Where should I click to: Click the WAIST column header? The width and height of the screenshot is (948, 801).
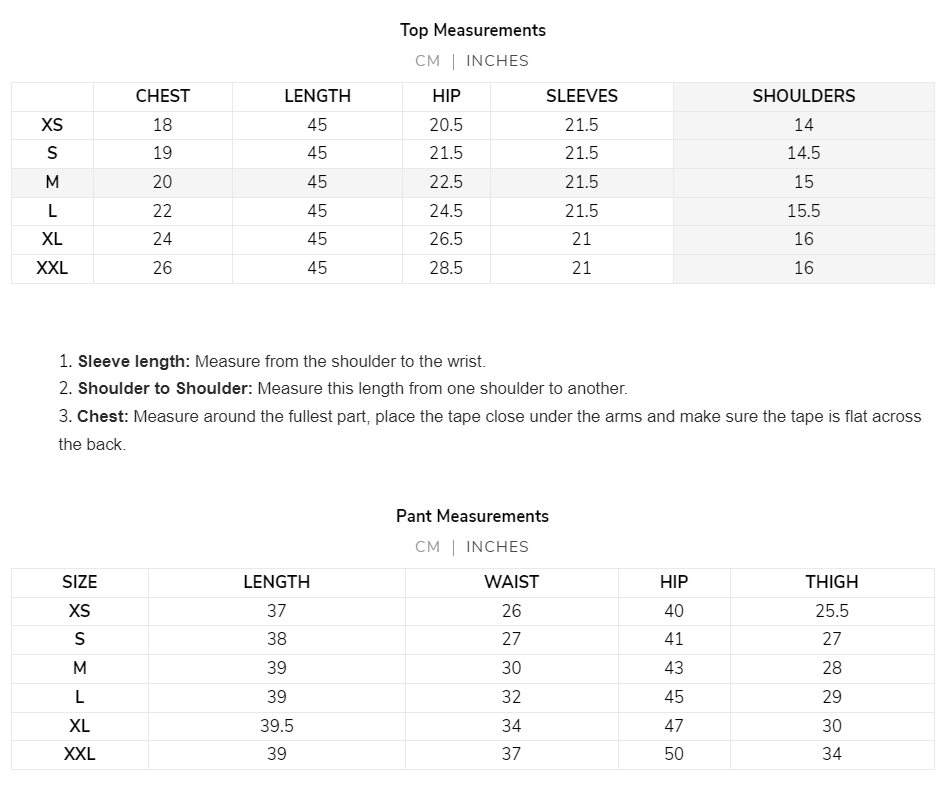click(511, 582)
